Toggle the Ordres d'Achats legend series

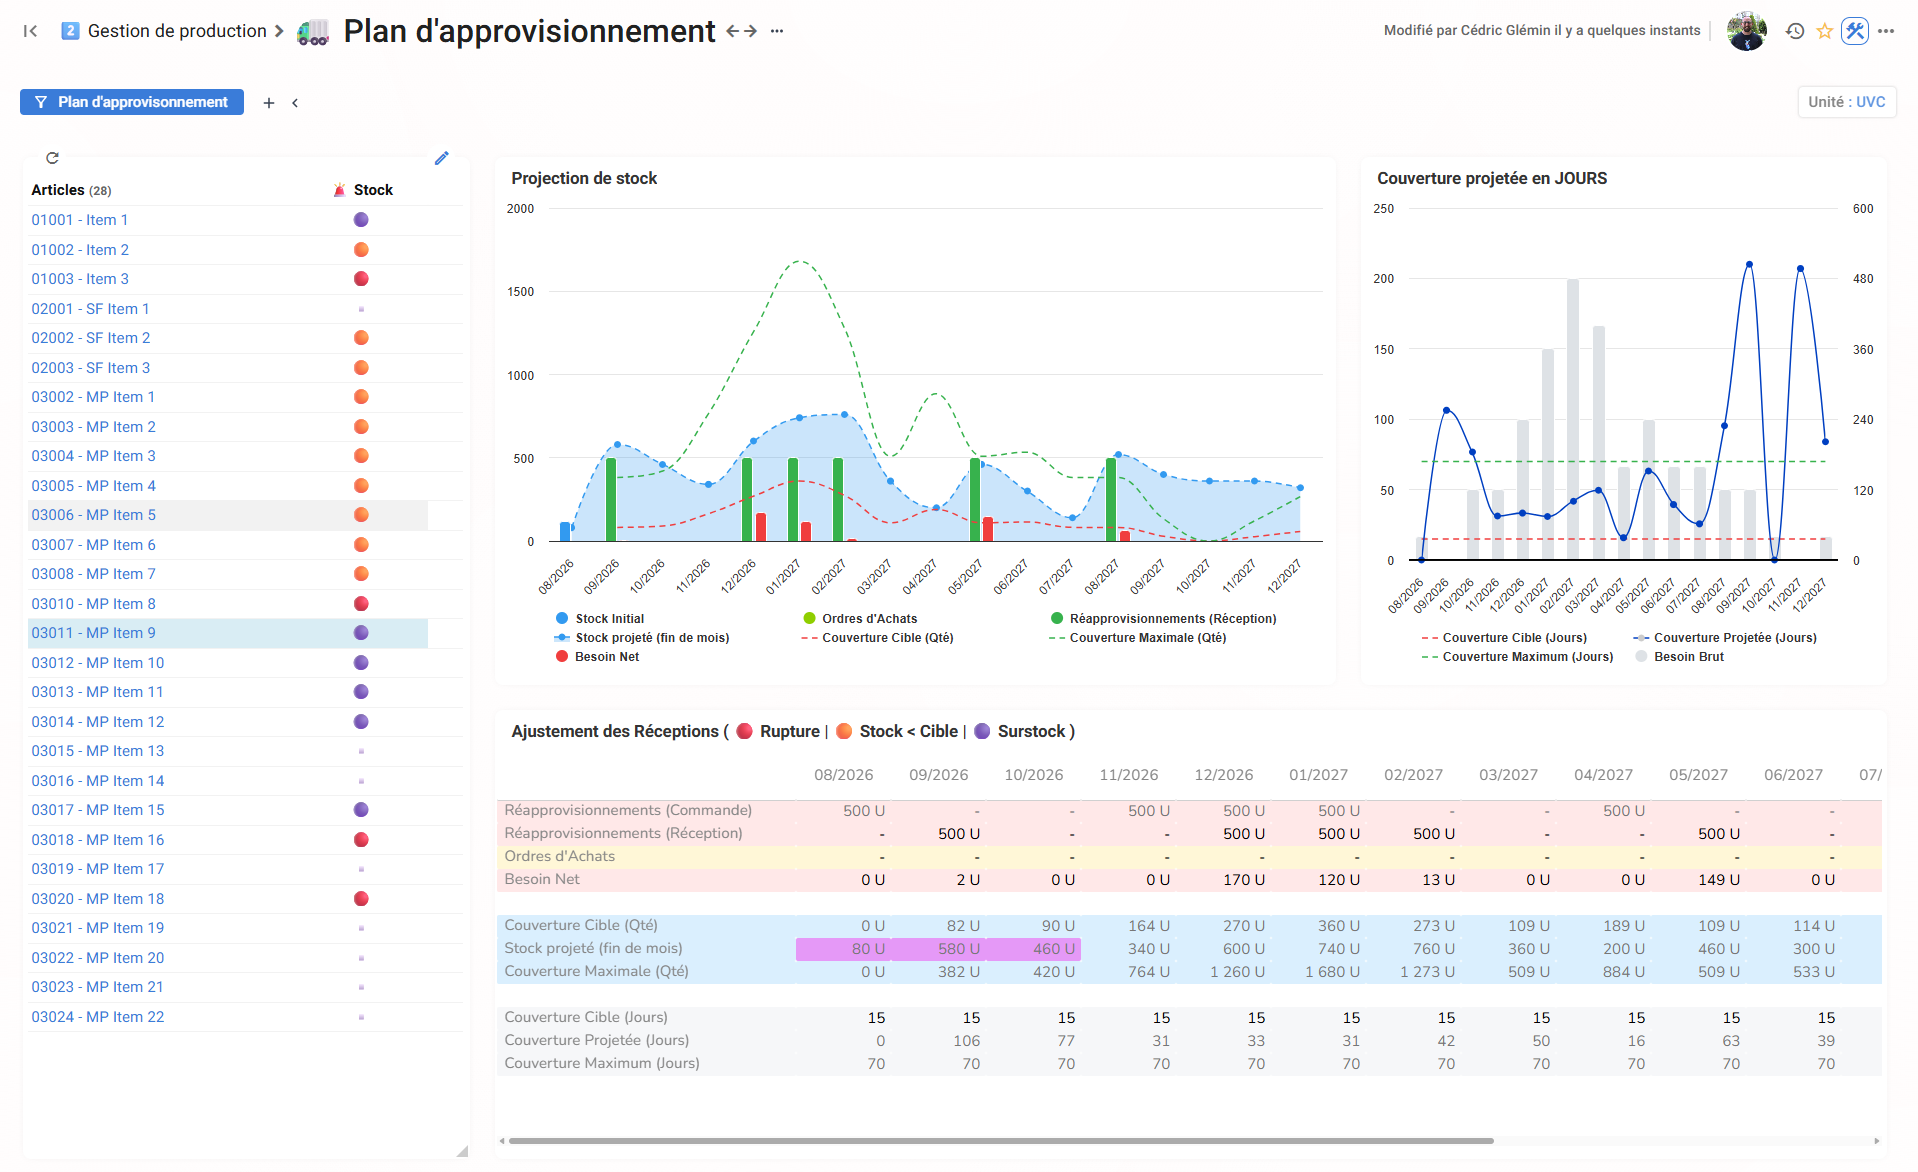click(860, 619)
